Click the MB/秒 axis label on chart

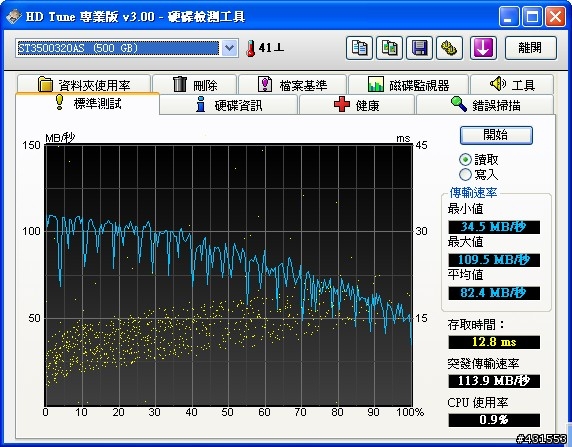coord(60,138)
